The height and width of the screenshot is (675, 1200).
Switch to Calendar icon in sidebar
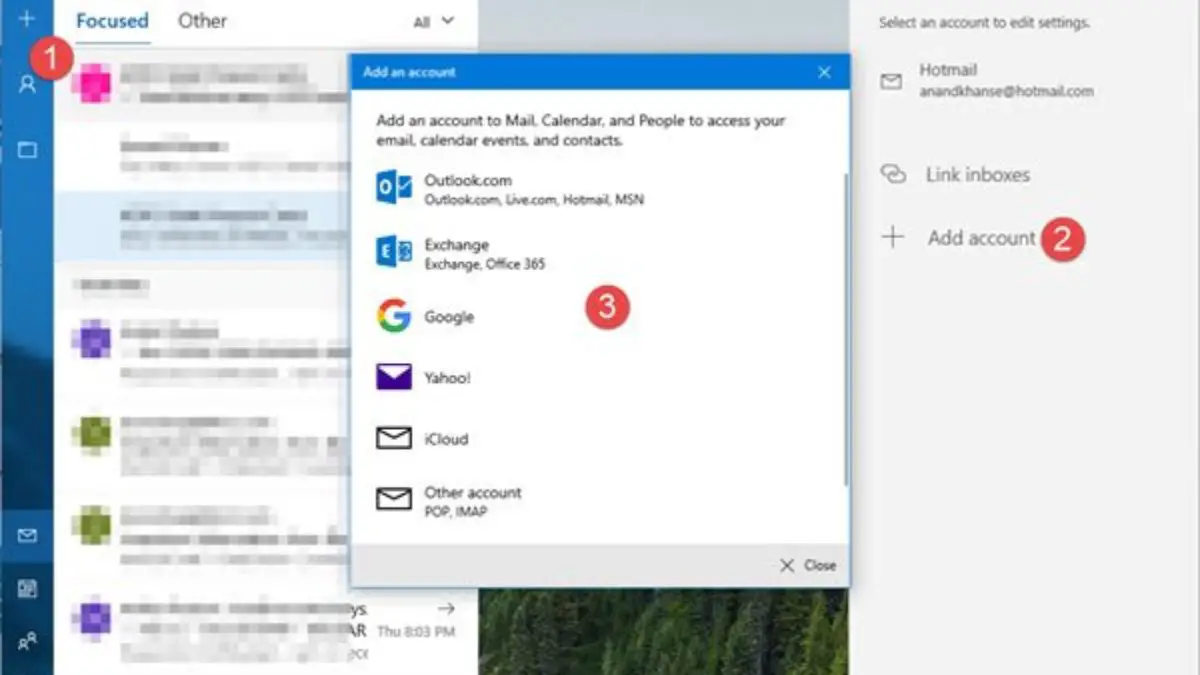coord(27,589)
